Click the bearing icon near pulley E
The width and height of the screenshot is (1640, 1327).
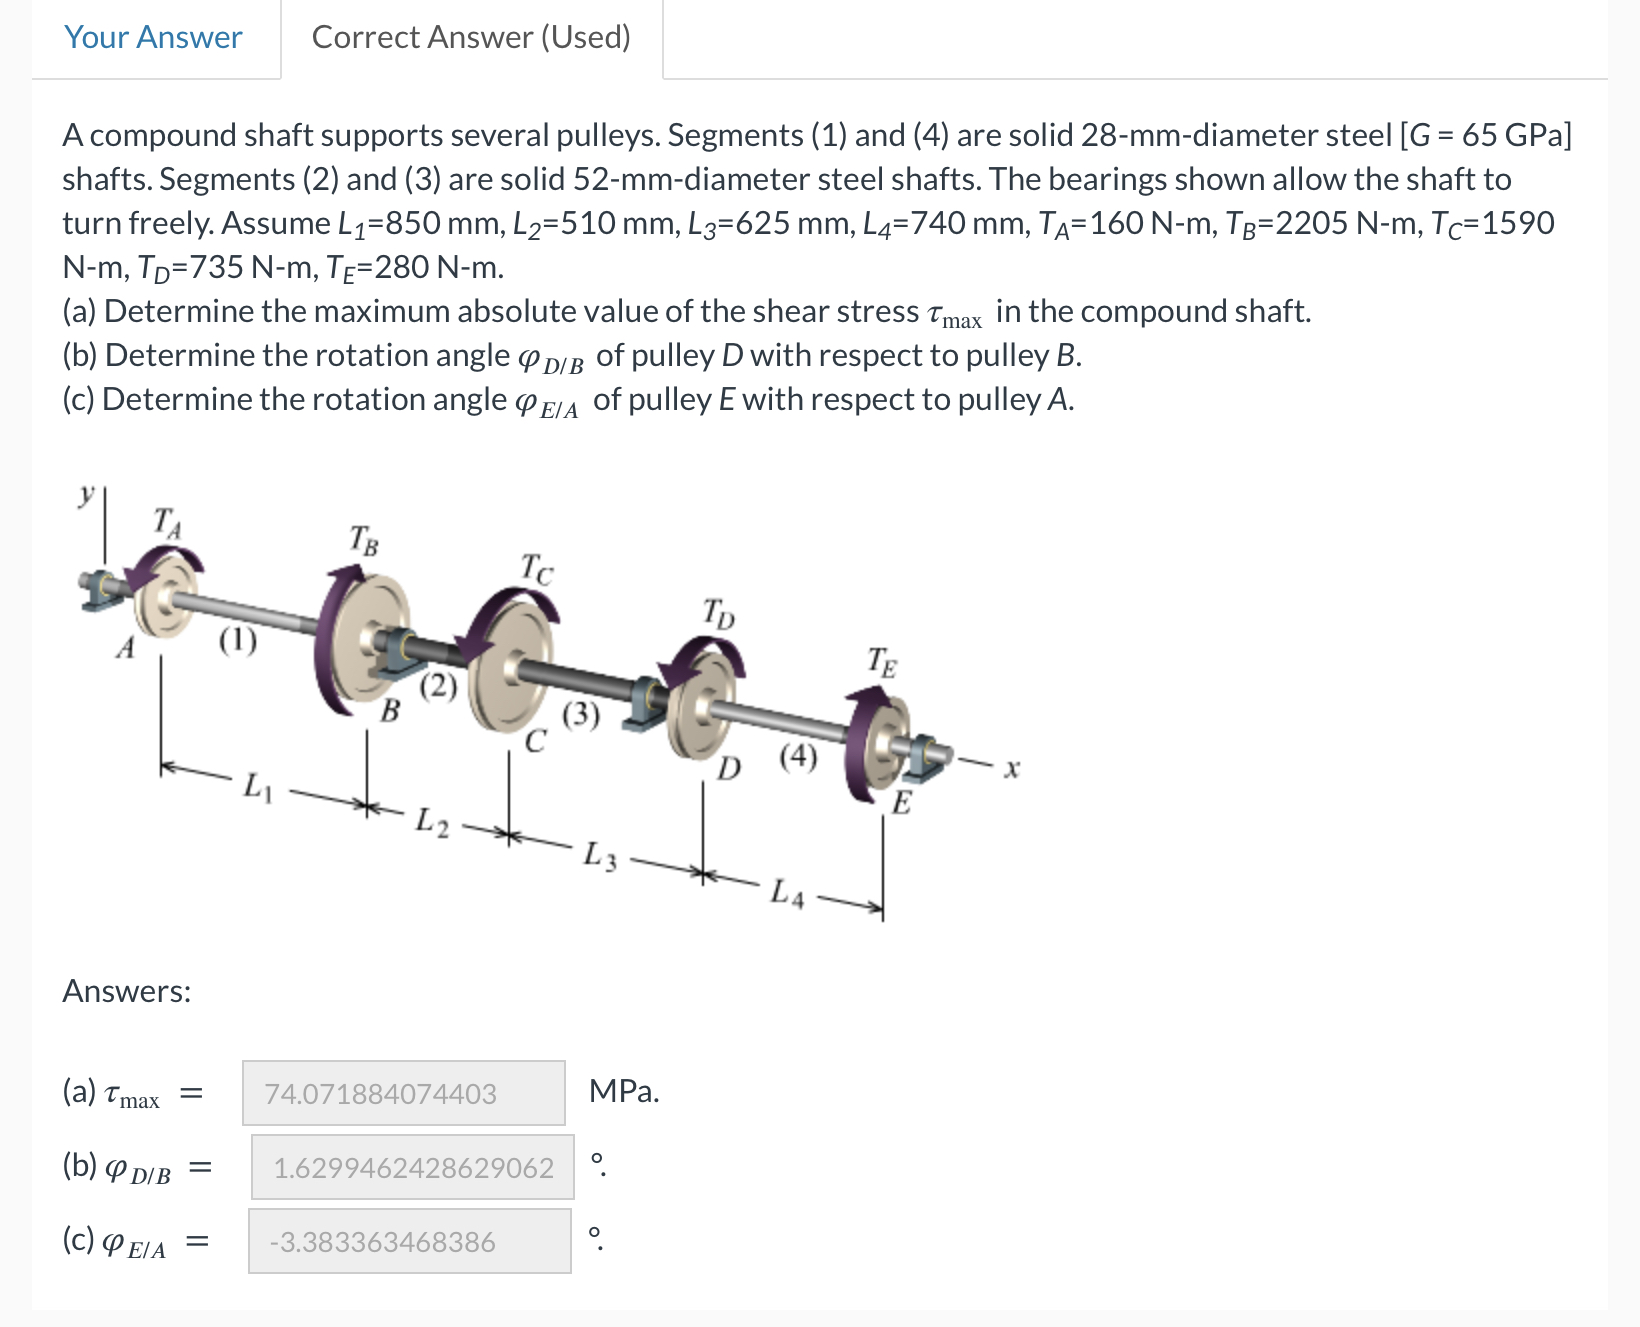[921, 757]
